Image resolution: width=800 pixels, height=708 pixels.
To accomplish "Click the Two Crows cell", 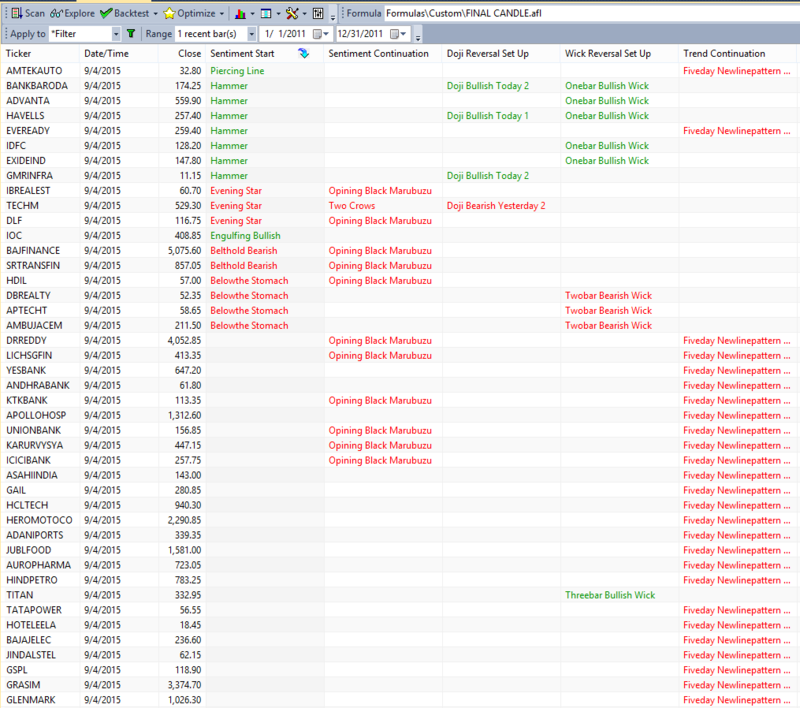I will tap(352, 206).
